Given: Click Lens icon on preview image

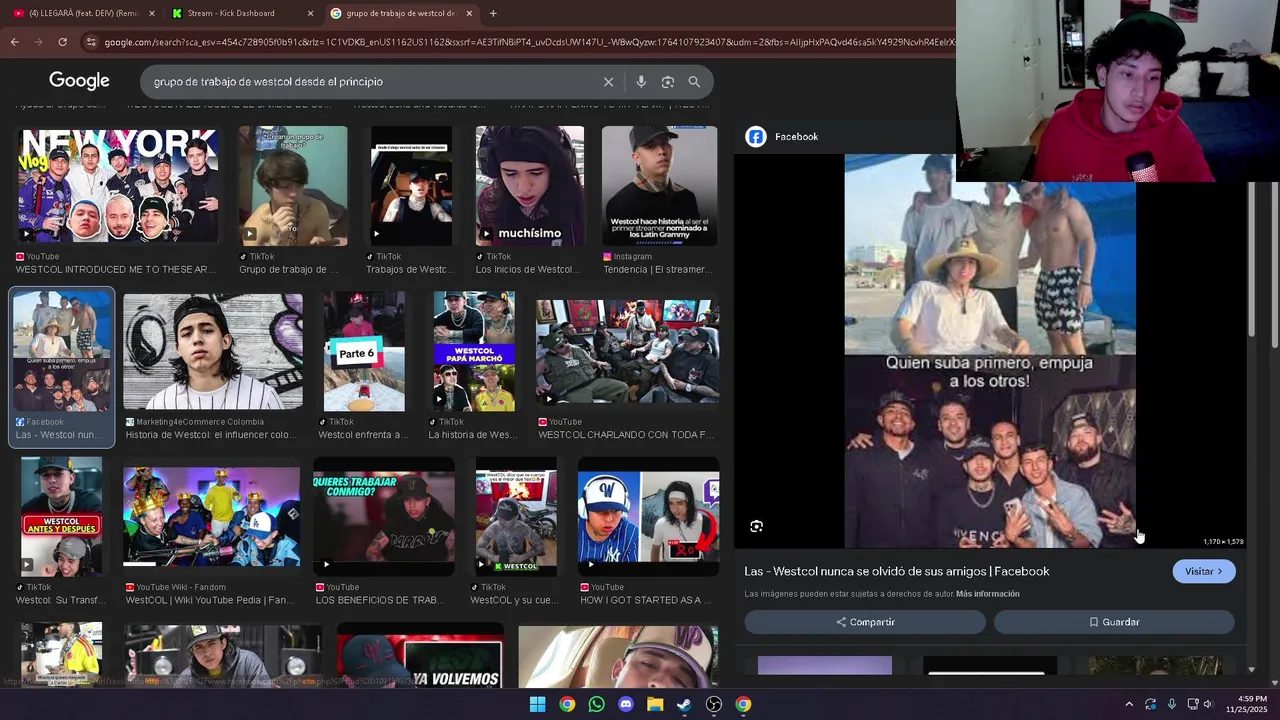Looking at the screenshot, I should [756, 526].
